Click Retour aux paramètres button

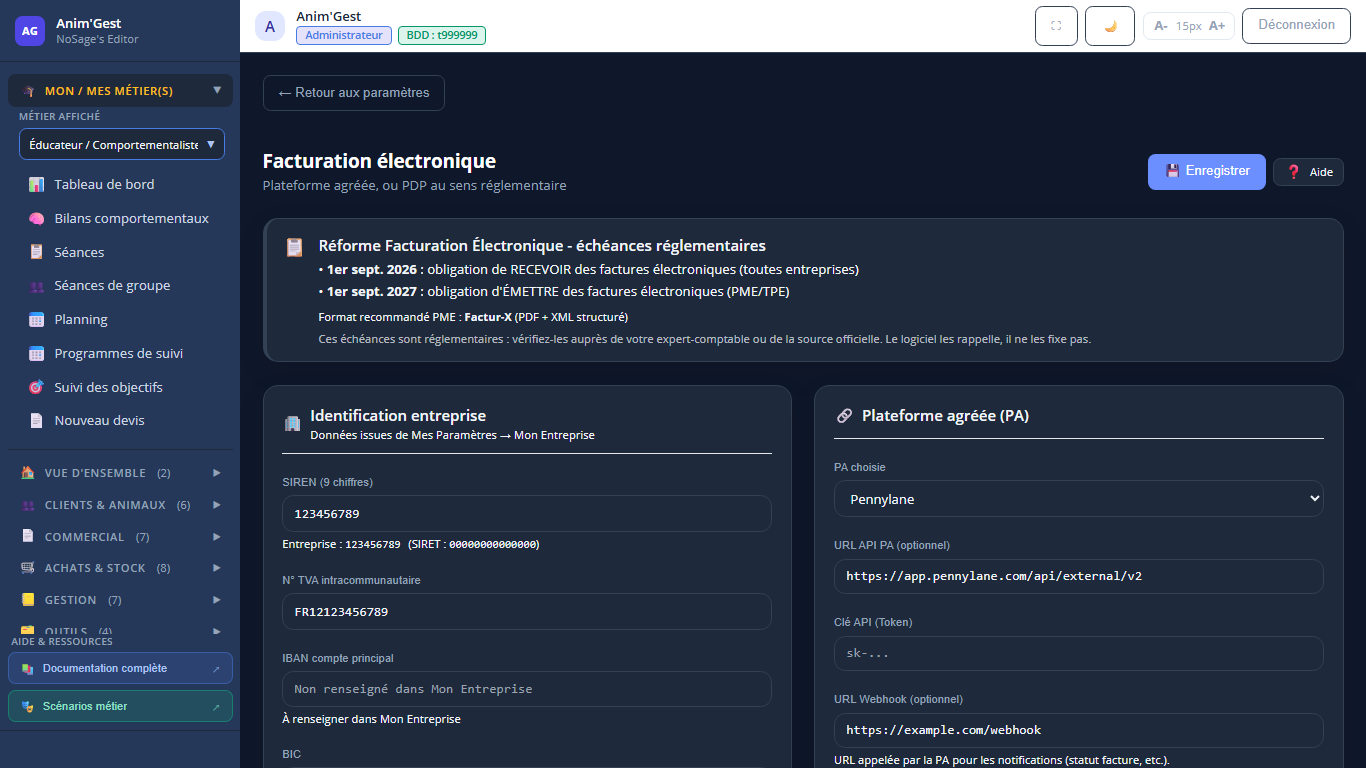[354, 93]
